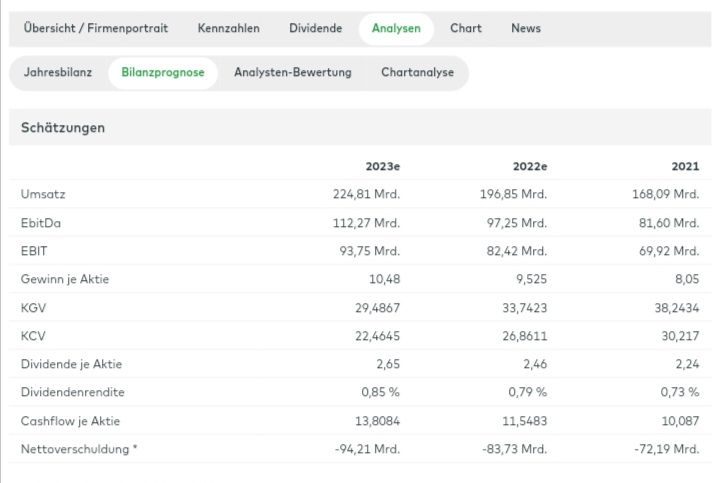The width and height of the screenshot is (720, 483).
Task: Click the 2022e column header
Action: [x=529, y=166]
